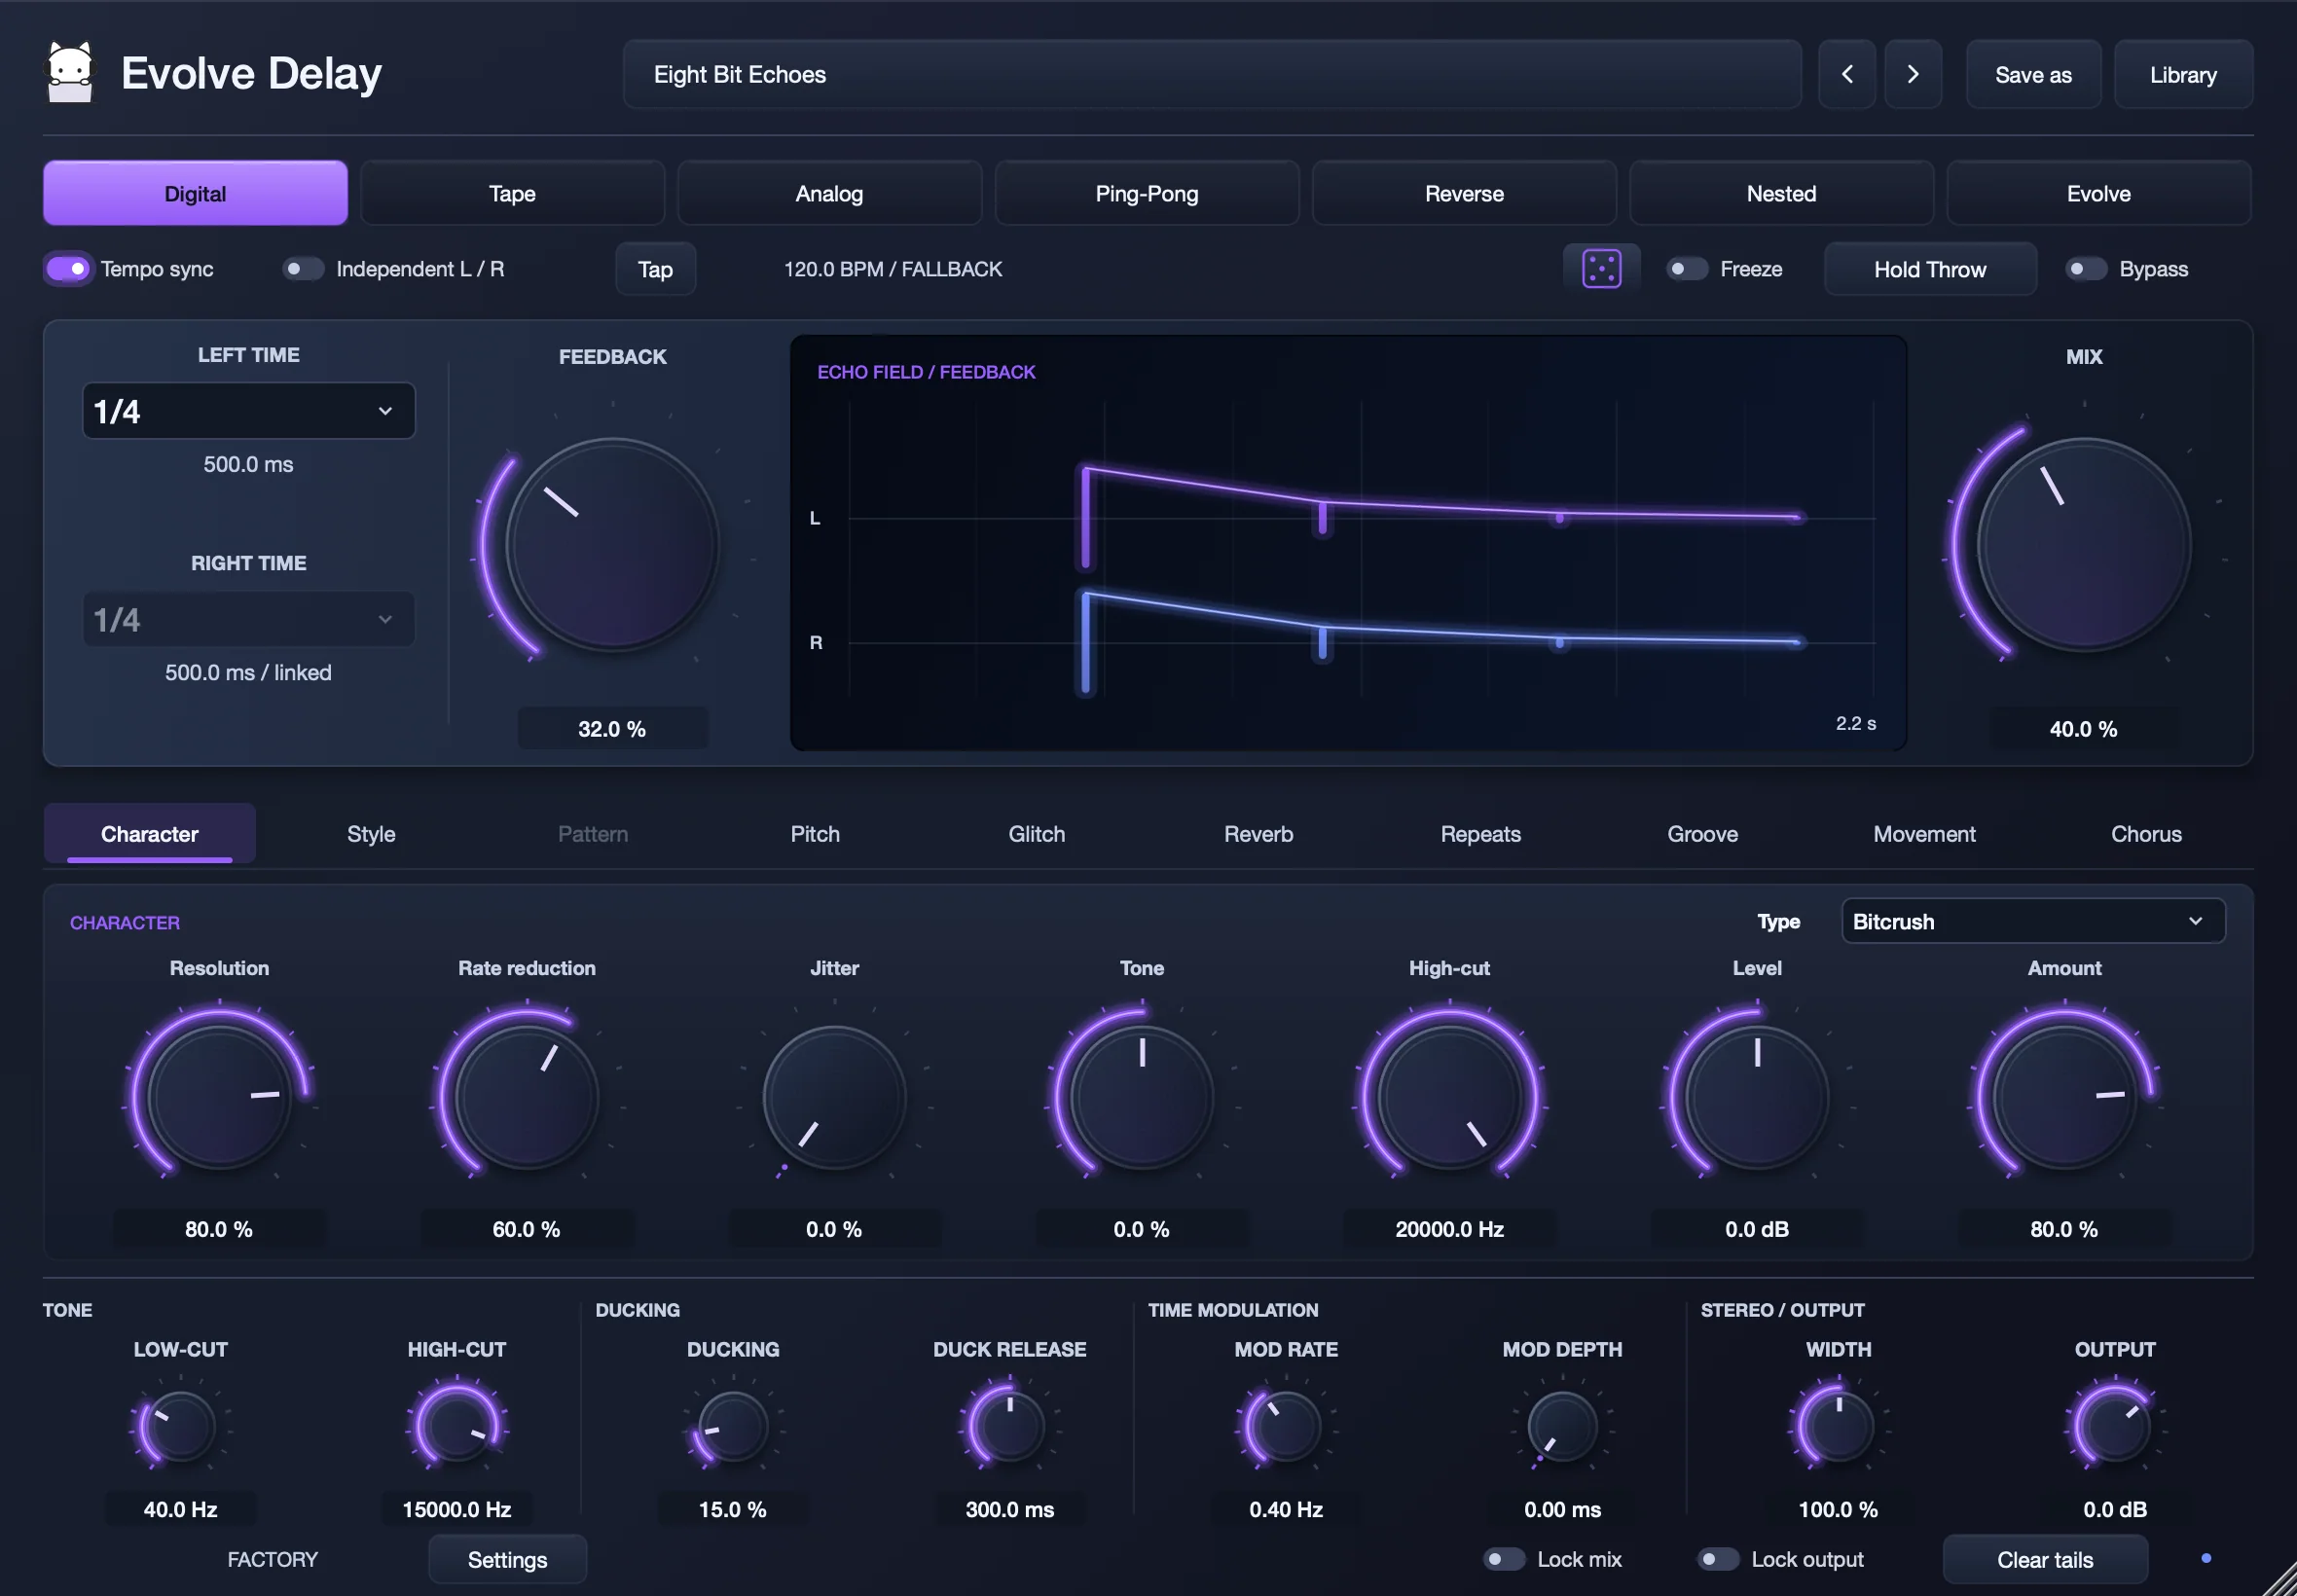Click the blue status dot indicator
This screenshot has width=2297, height=1596.
pyautogui.click(x=2205, y=1558)
